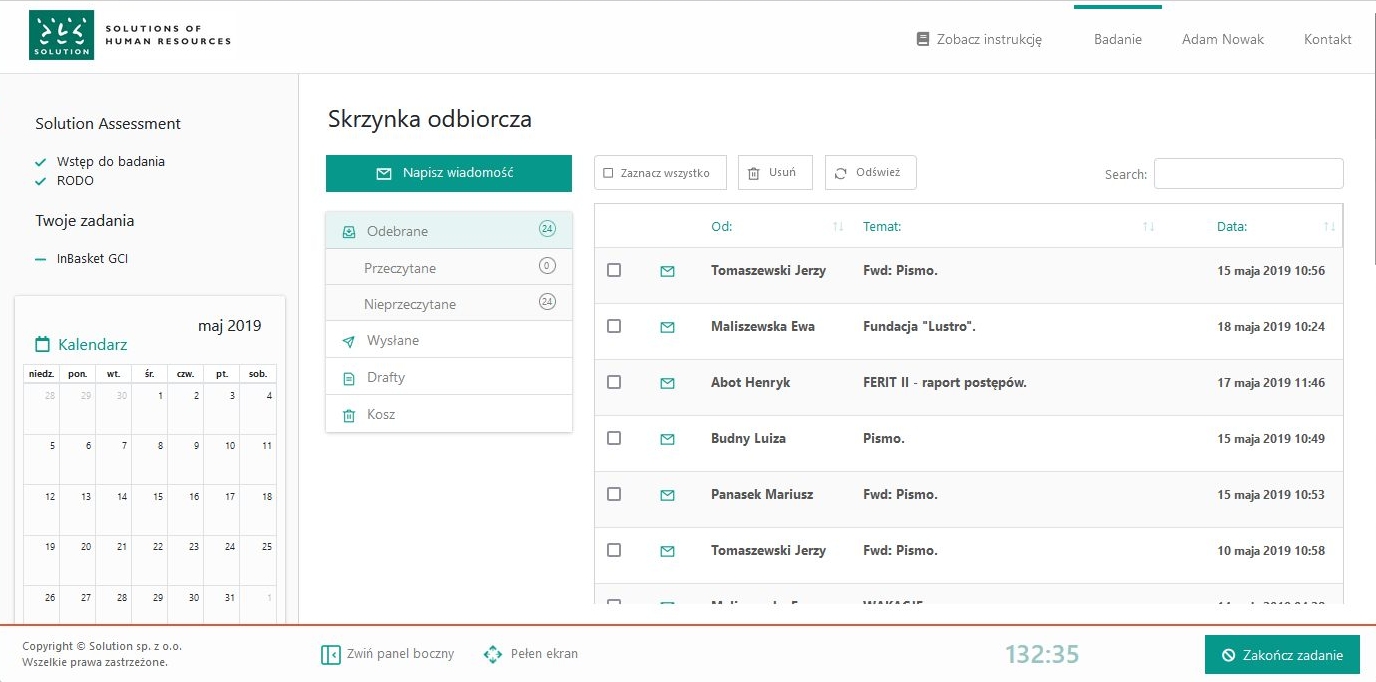This screenshot has width=1376, height=682.
Task: Toggle the Zaznacz wszystko select-all checkbox
Action: (608, 173)
